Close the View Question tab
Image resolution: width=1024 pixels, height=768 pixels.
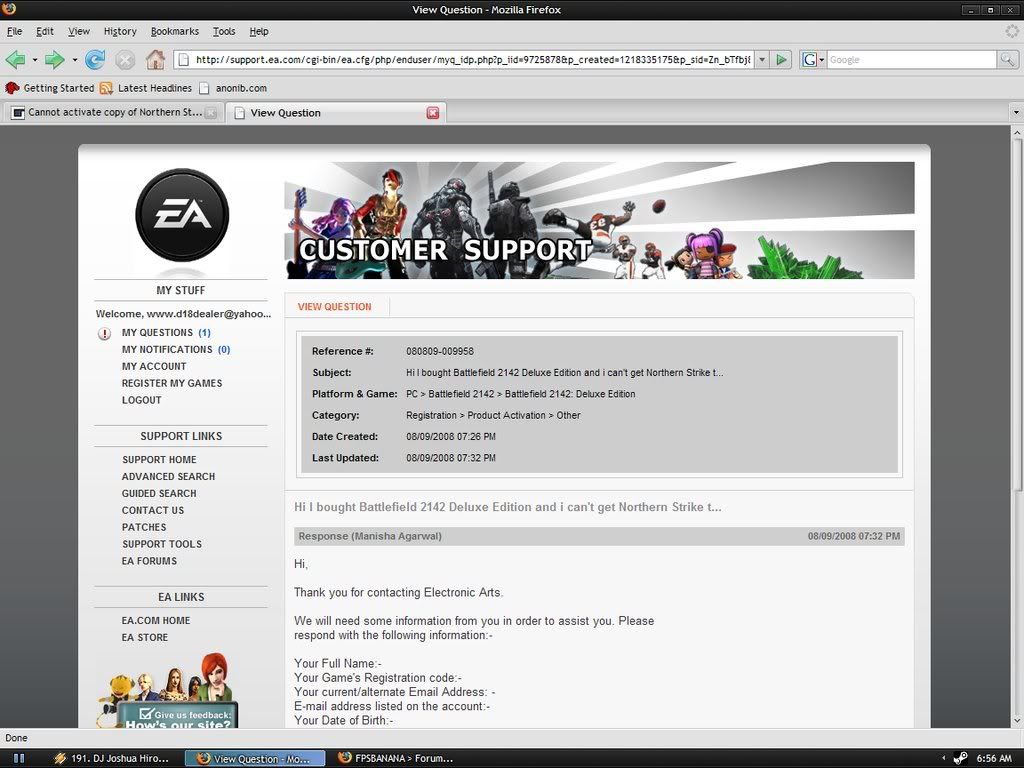point(432,113)
